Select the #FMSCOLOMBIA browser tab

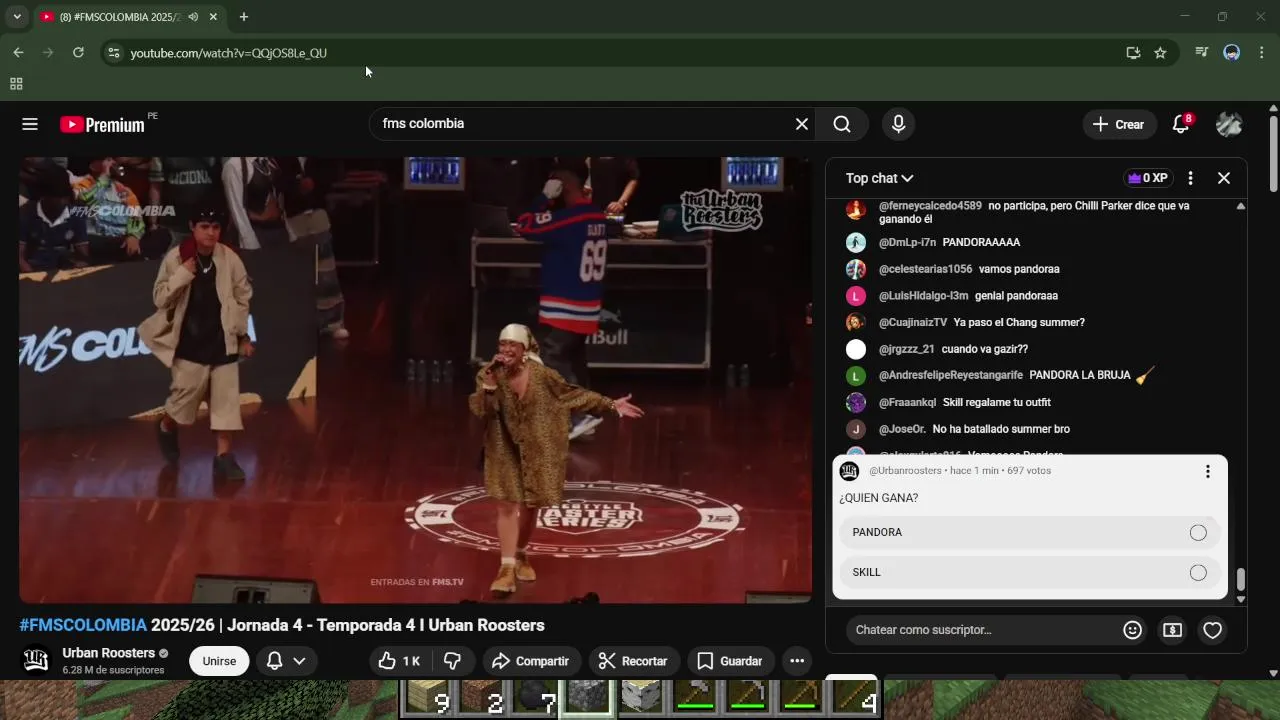coord(120,17)
